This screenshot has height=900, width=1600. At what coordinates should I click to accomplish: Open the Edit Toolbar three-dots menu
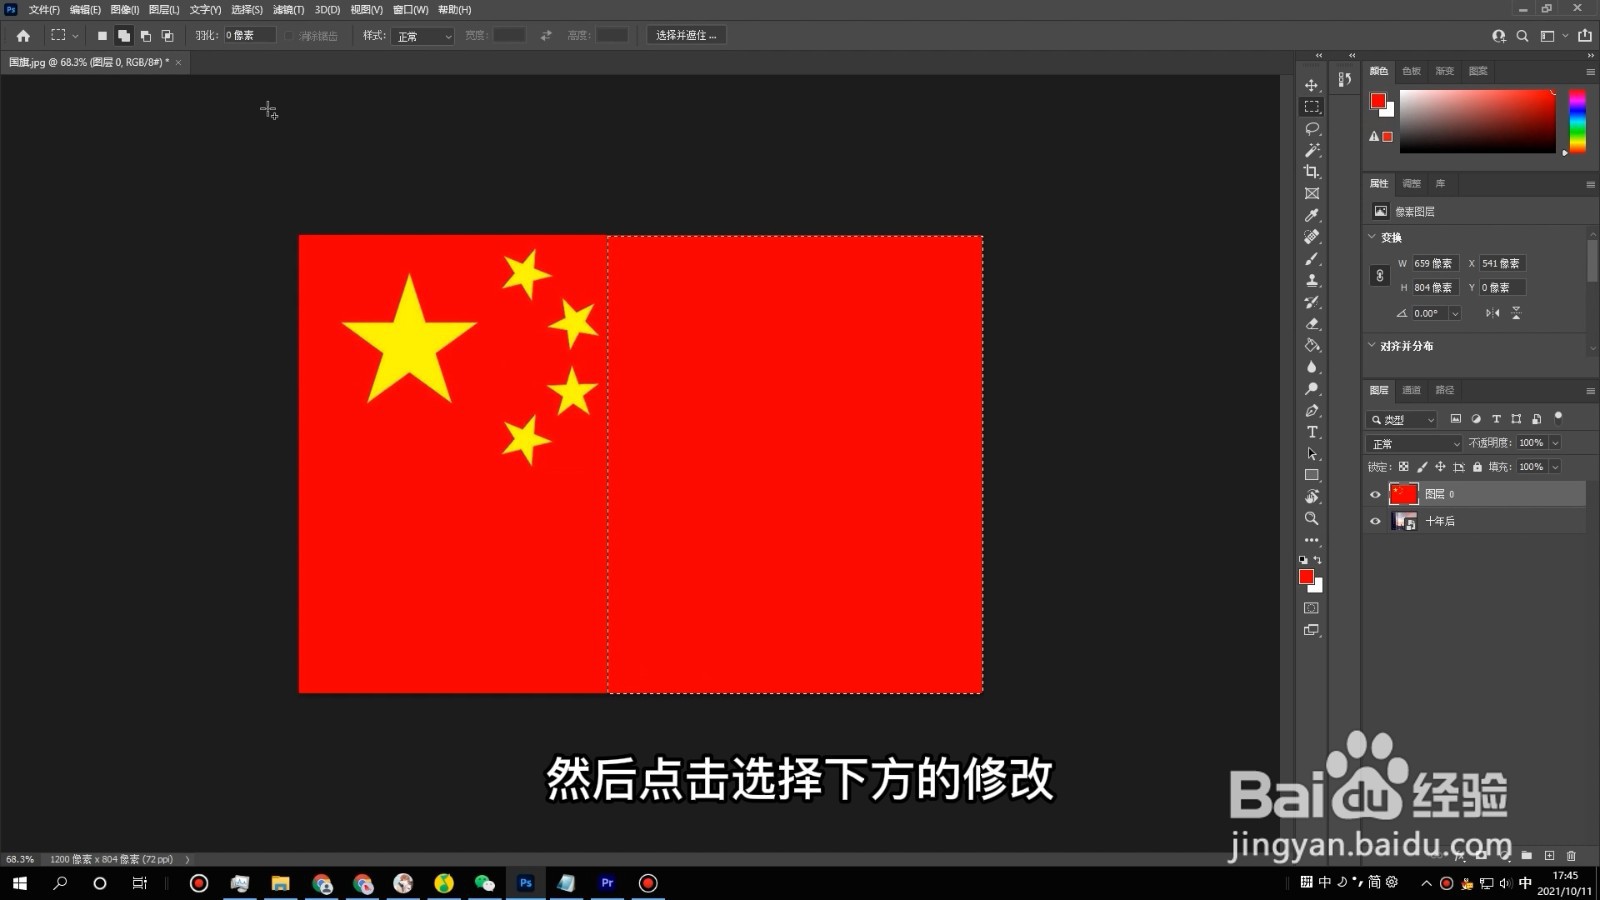(x=1311, y=540)
